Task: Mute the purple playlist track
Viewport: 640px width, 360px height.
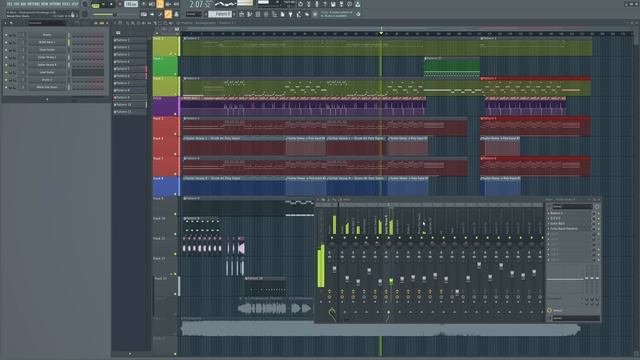Action: point(176,113)
